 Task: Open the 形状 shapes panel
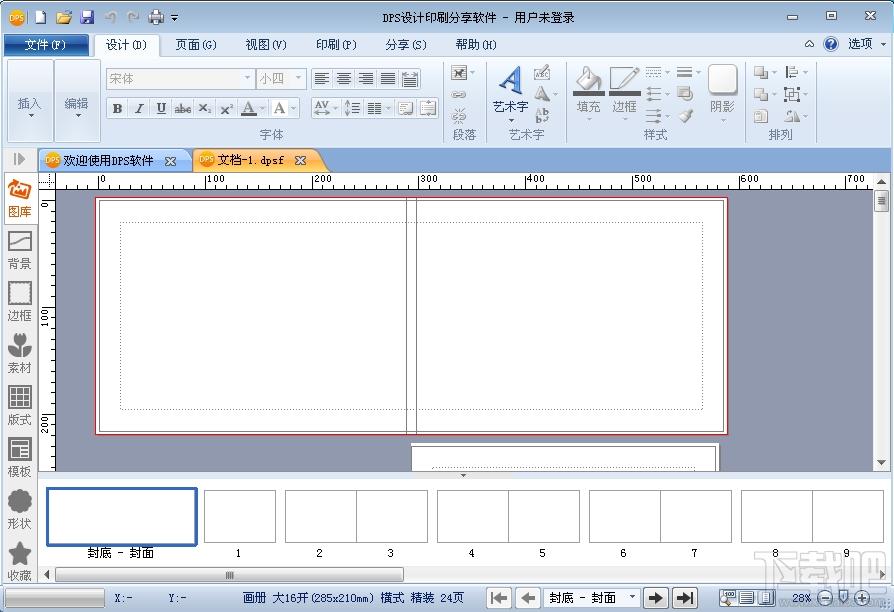point(19,509)
